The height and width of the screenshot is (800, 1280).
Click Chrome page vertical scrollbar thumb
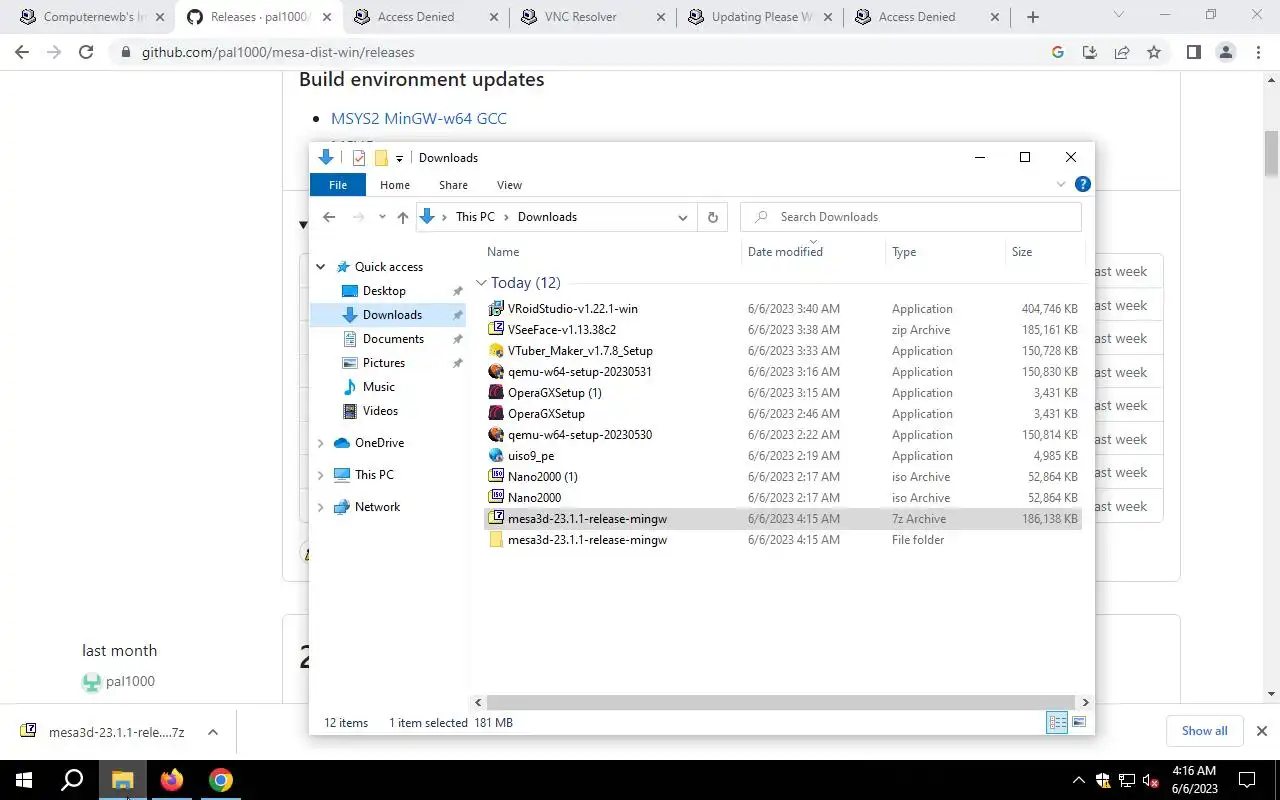click(1272, 152)
